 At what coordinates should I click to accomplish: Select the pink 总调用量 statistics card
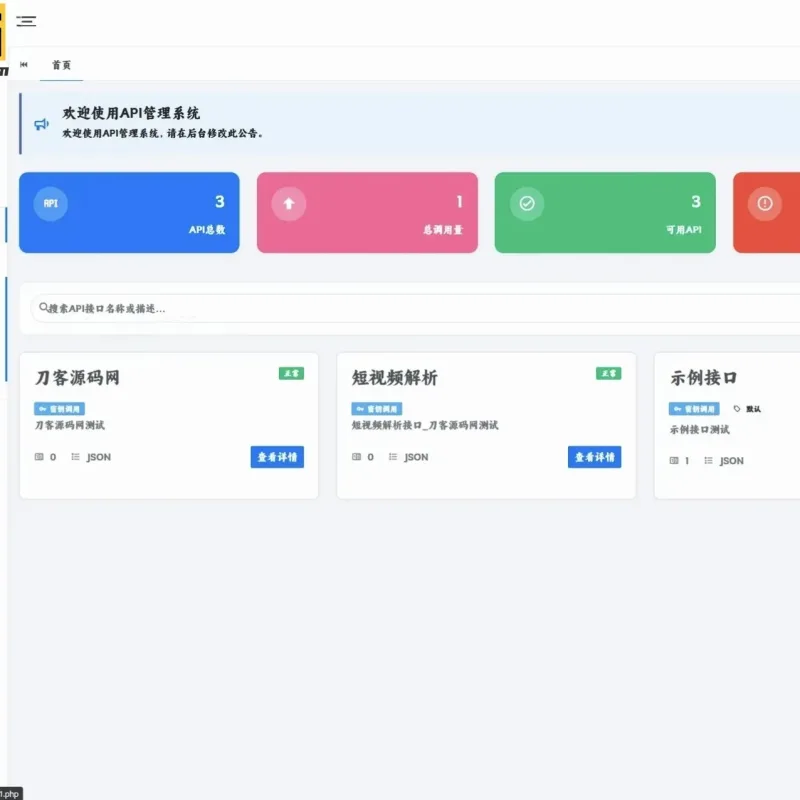click(367, 212)
